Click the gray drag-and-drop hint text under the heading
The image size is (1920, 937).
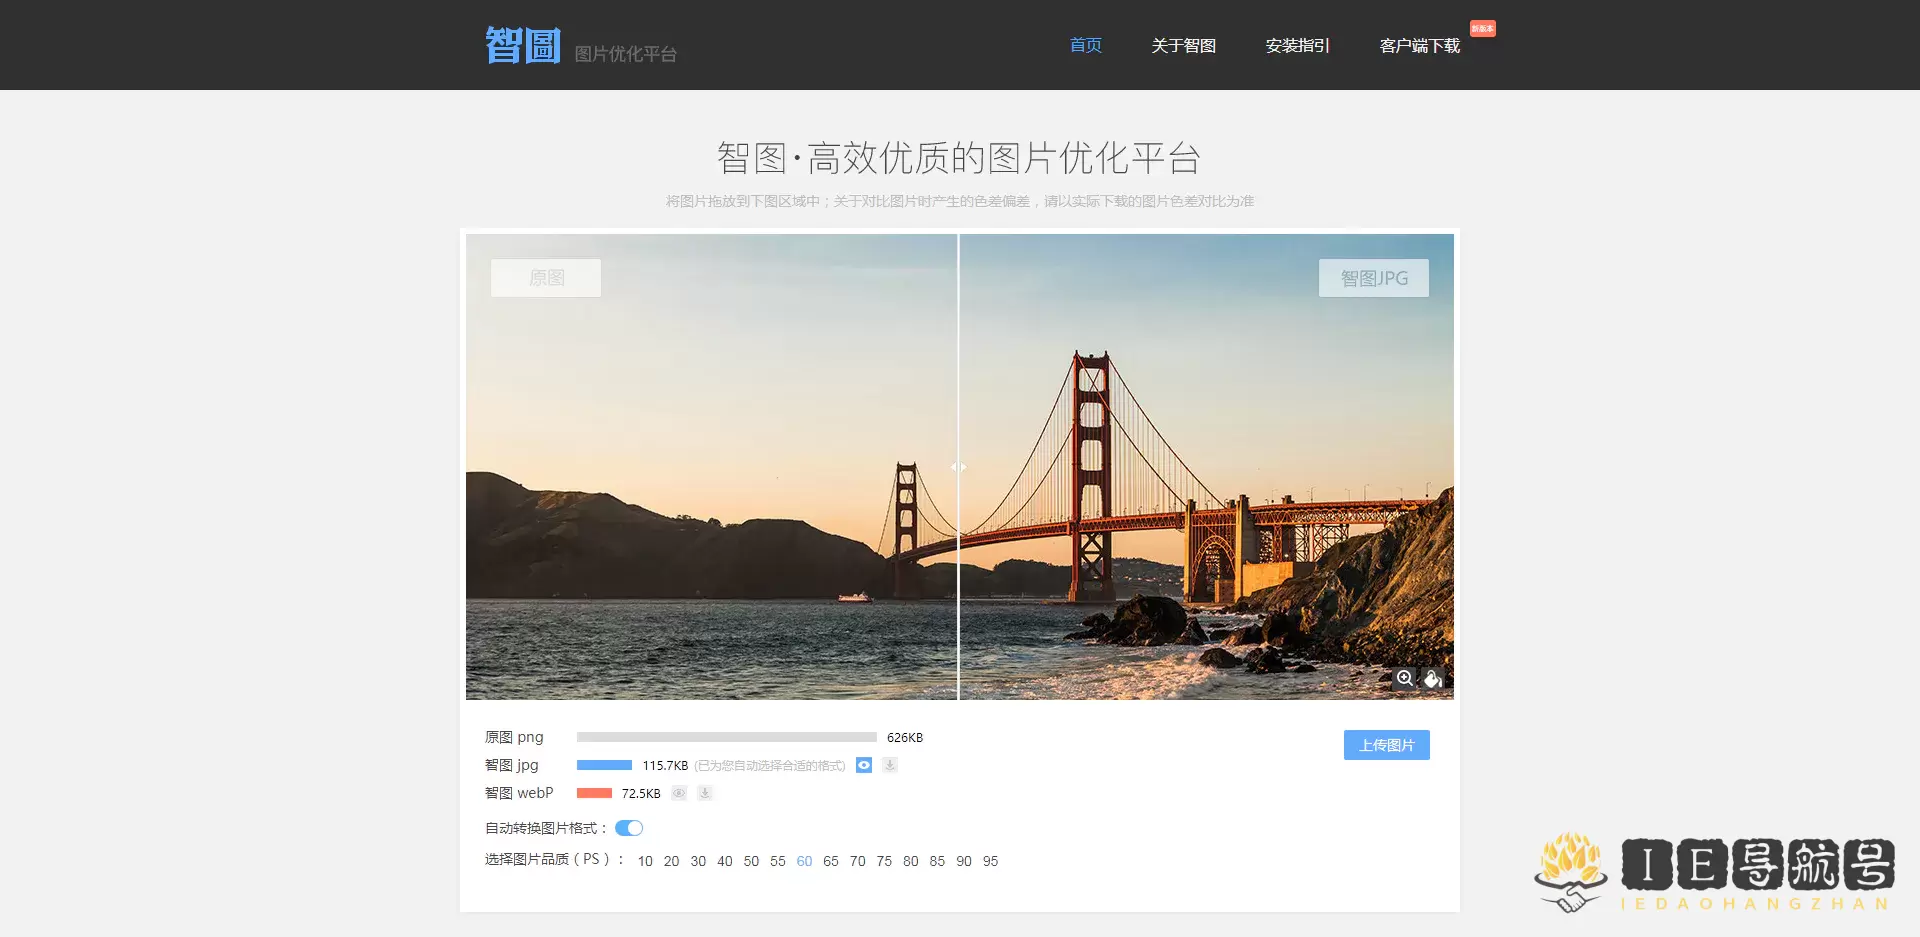(960, 201)
